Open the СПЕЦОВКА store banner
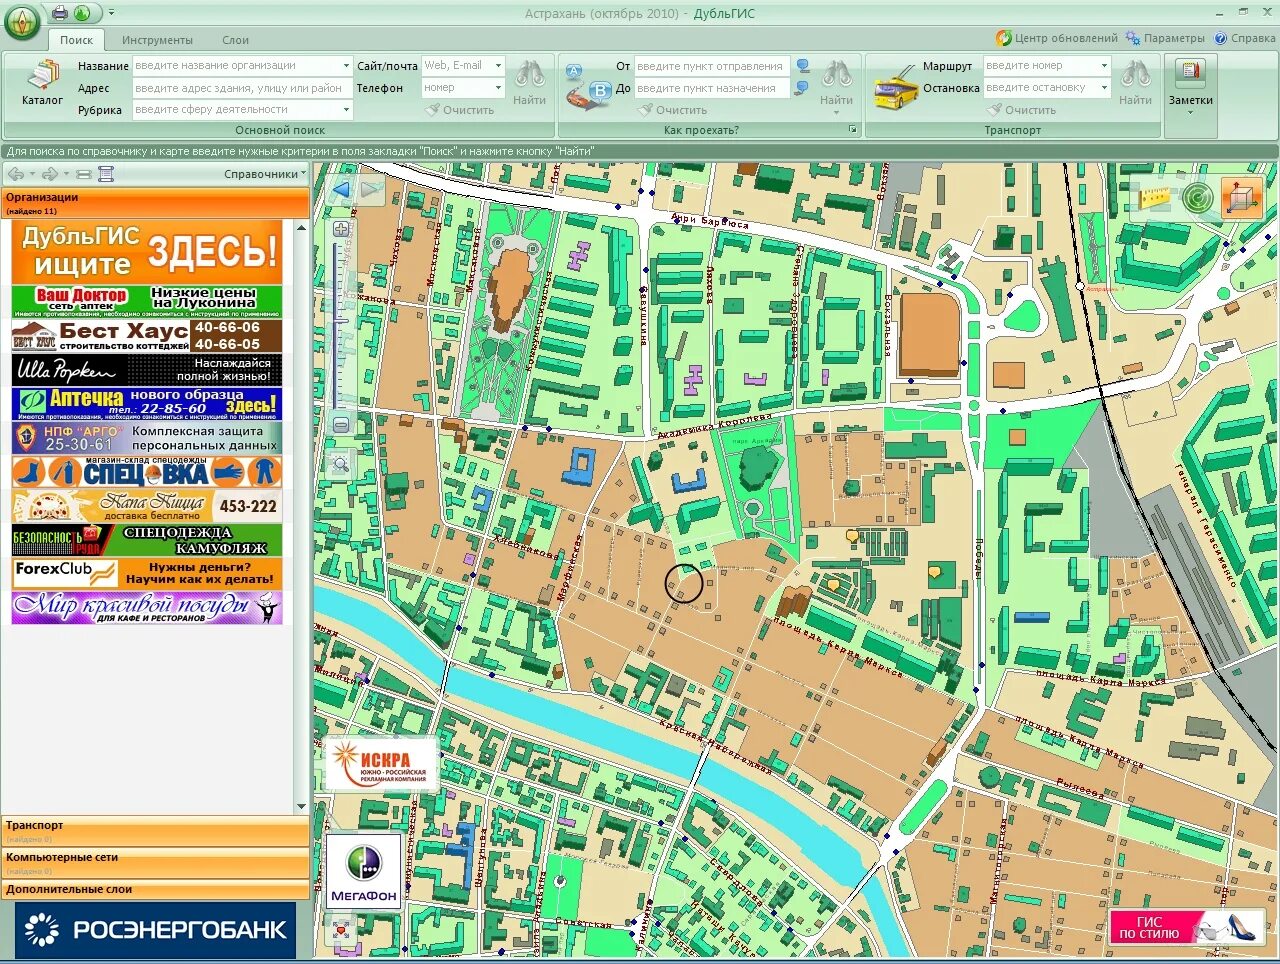Screen dimensions: 1280x964 (147, 471)
